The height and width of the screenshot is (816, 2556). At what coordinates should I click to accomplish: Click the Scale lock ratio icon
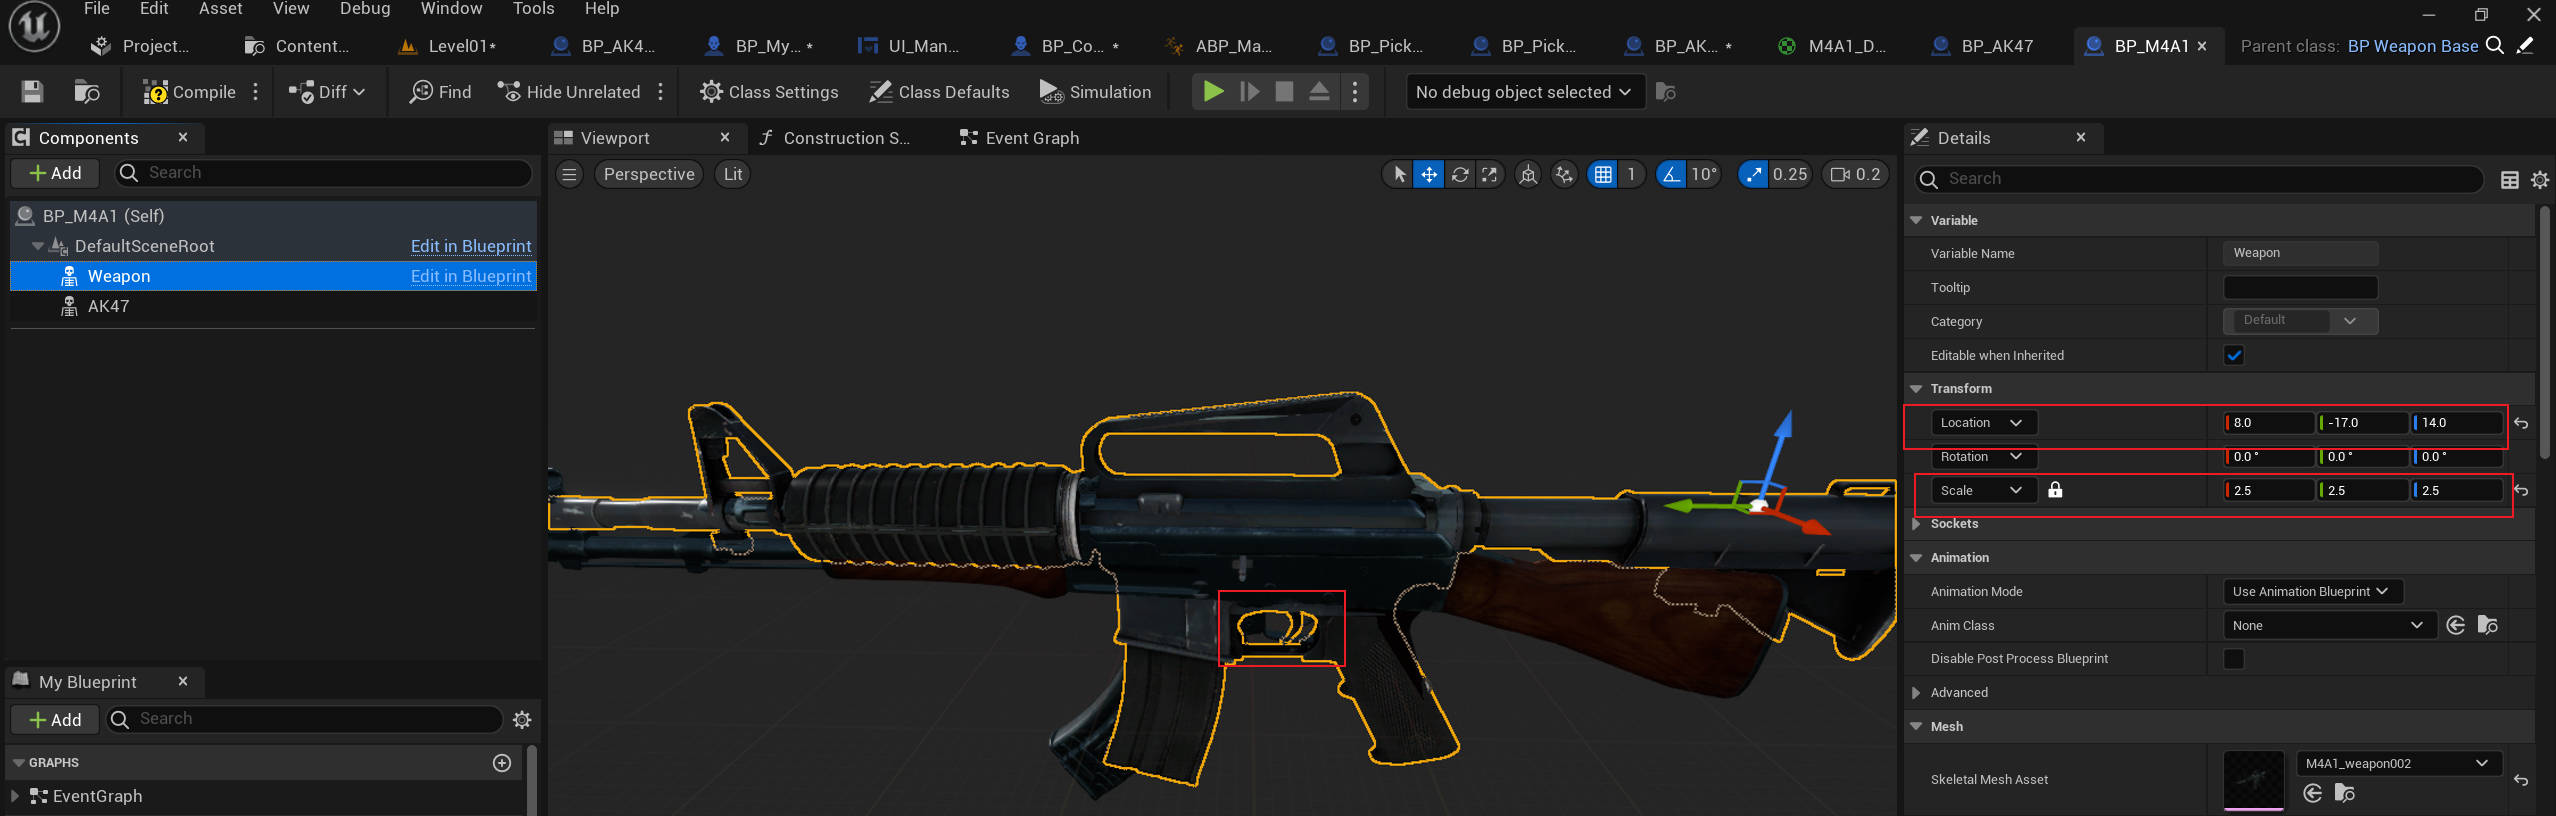tap(2055, 490)
